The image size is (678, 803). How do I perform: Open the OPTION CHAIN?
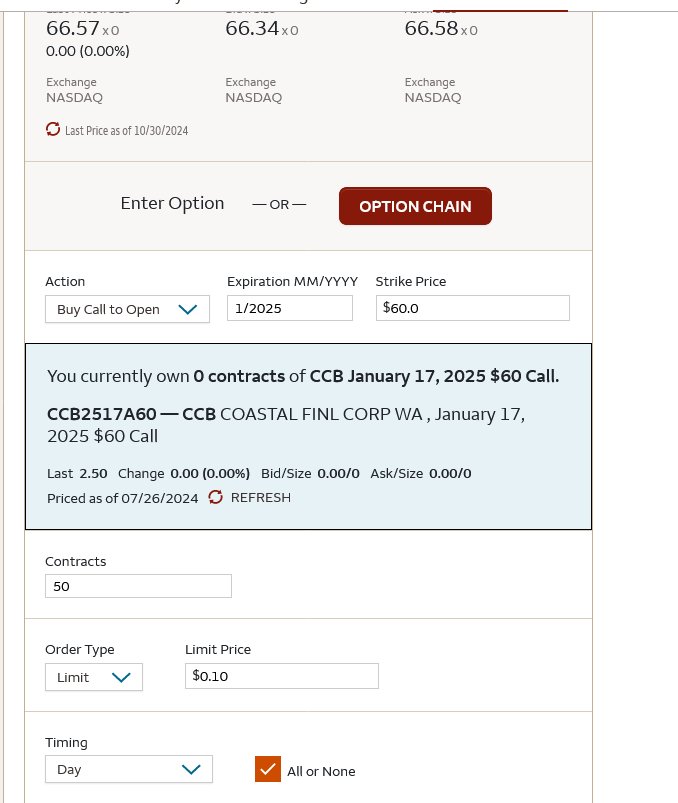415,206
